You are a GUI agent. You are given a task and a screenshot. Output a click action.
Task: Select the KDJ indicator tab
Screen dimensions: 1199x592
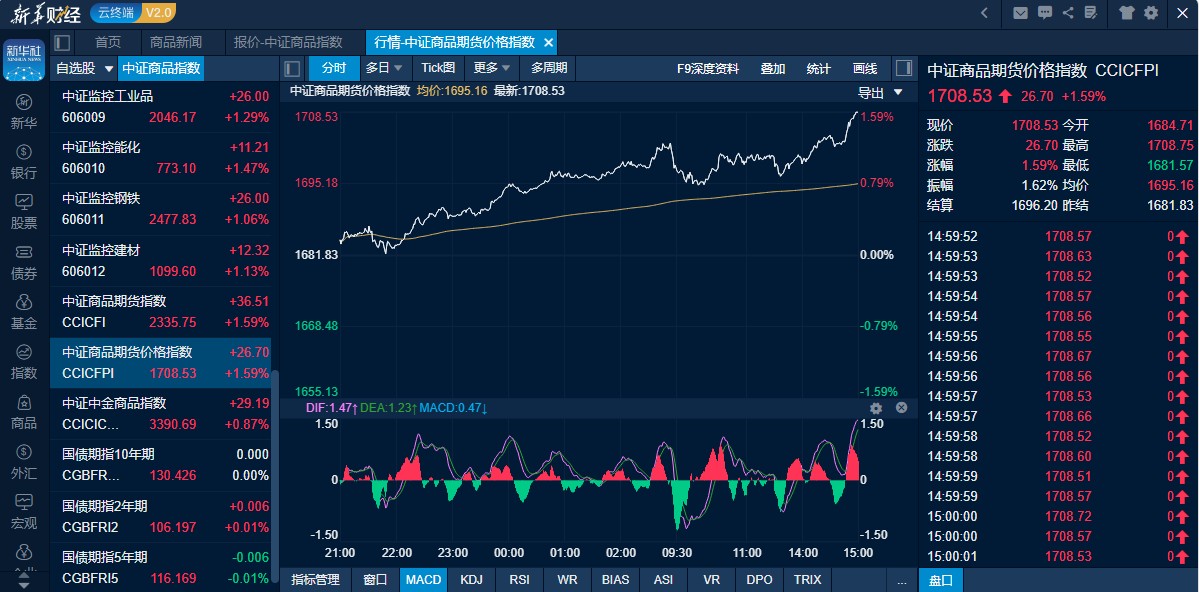click(472, 580)
